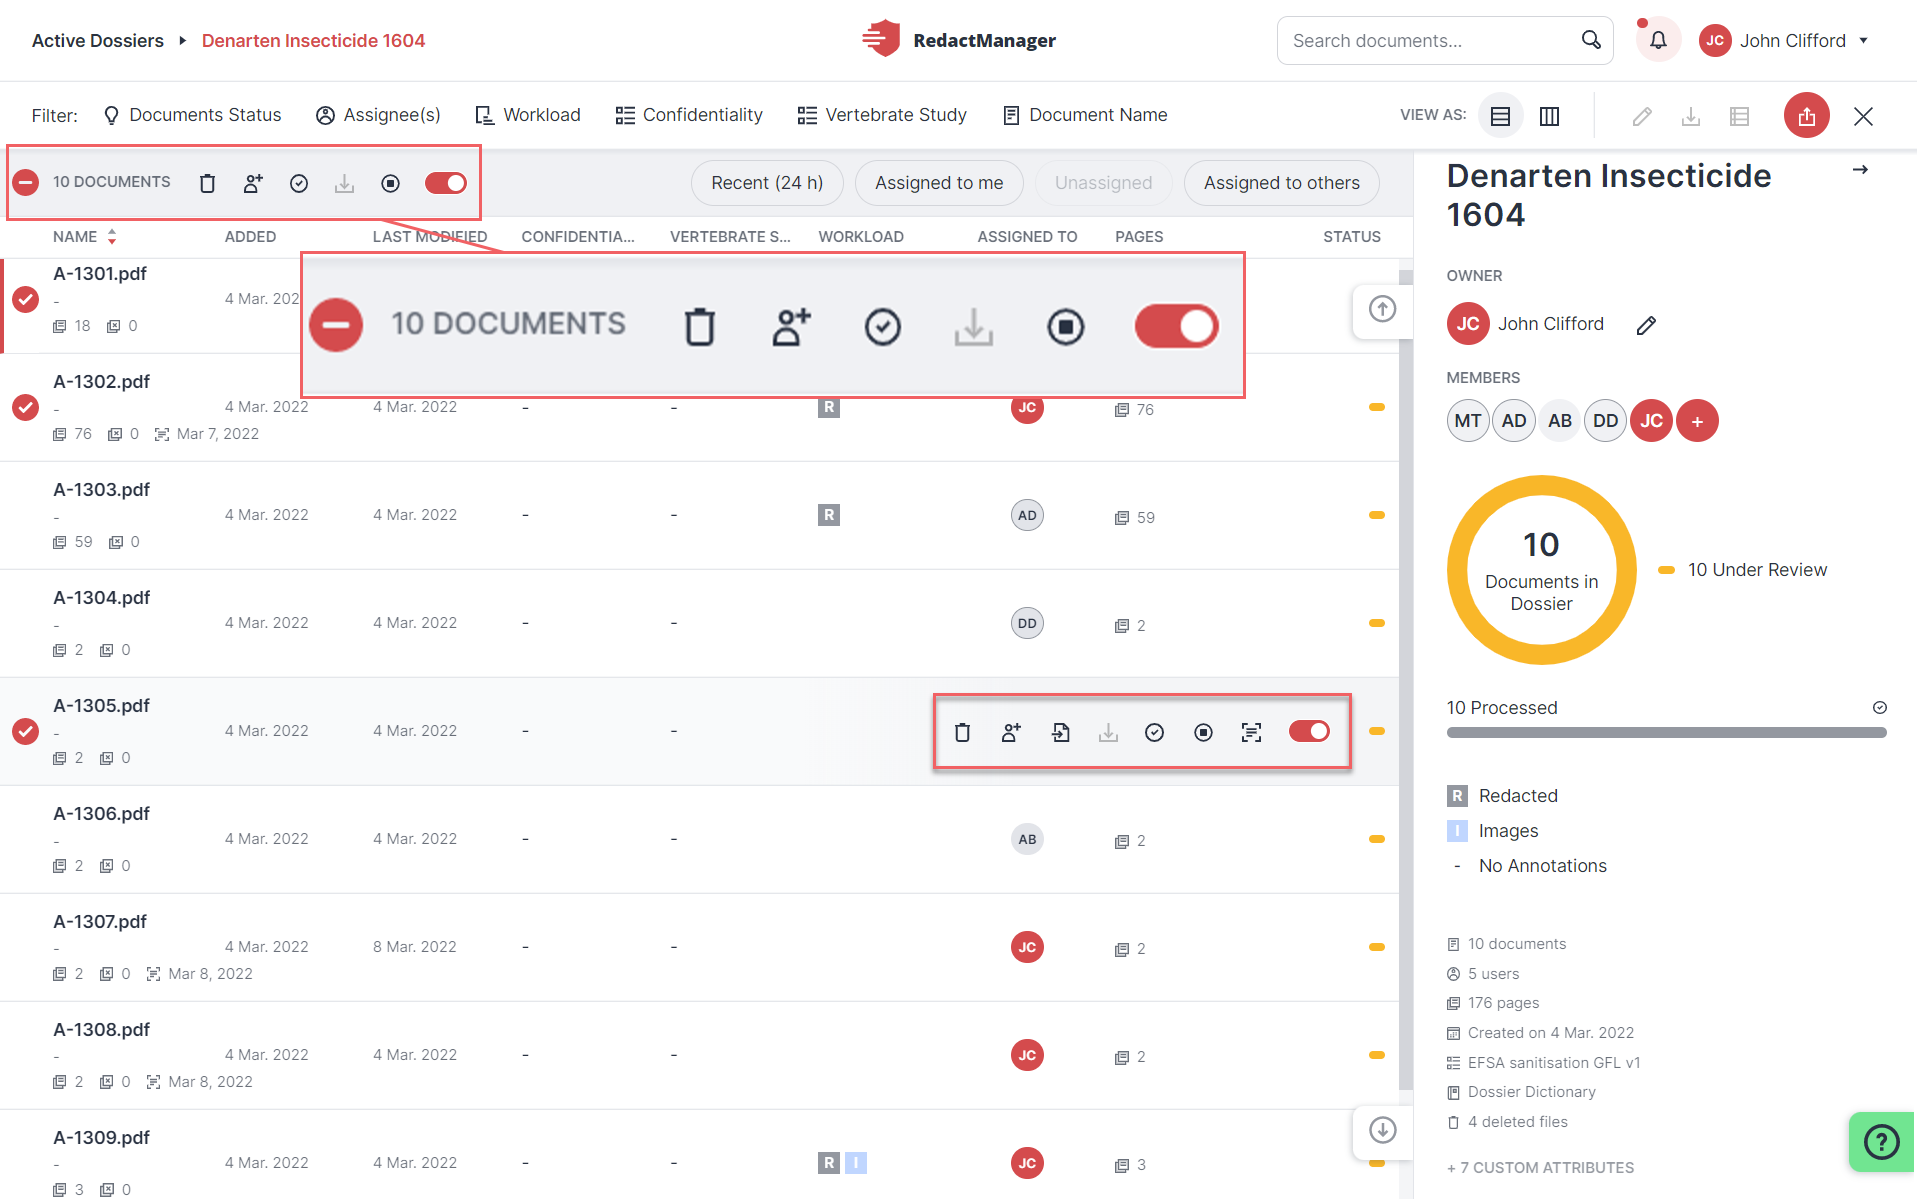Image resolution: width=1917 pixels, height=1201 pixels.
Task: Click the 10 Processed progress bar
Action: (1666, 733)
